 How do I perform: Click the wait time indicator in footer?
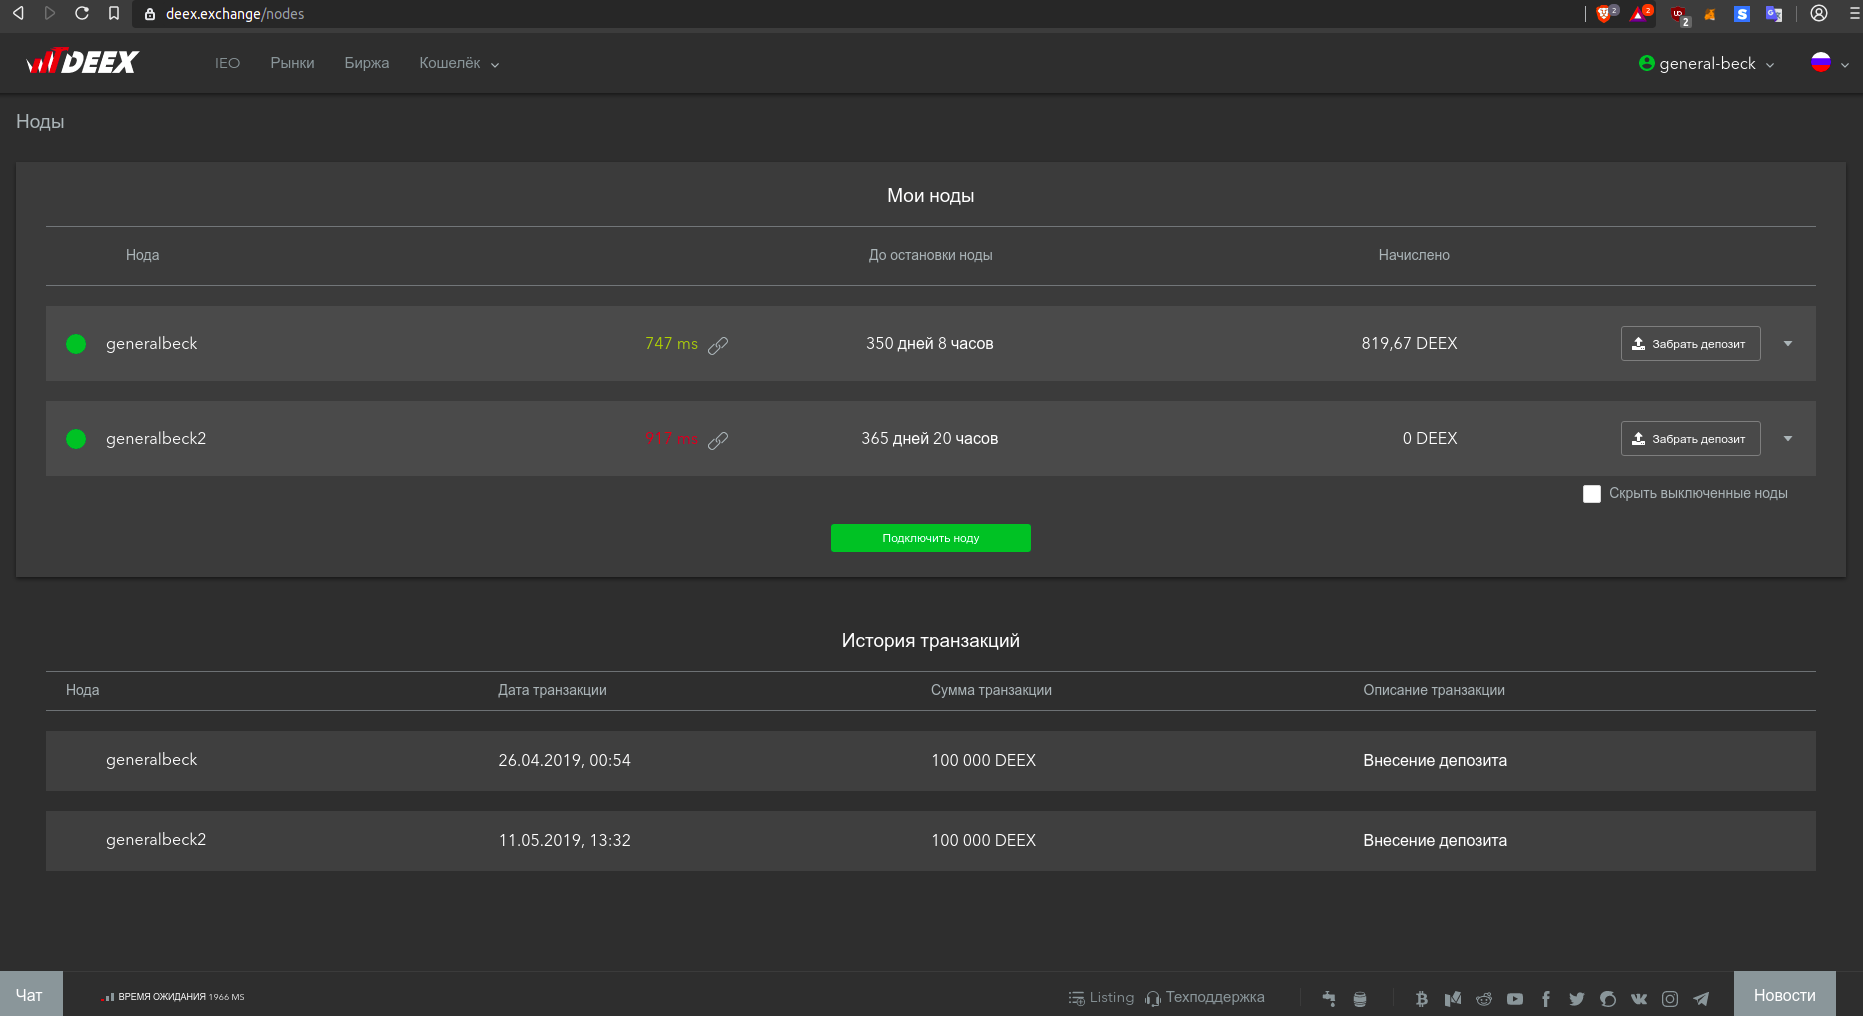tap(174, 997)
